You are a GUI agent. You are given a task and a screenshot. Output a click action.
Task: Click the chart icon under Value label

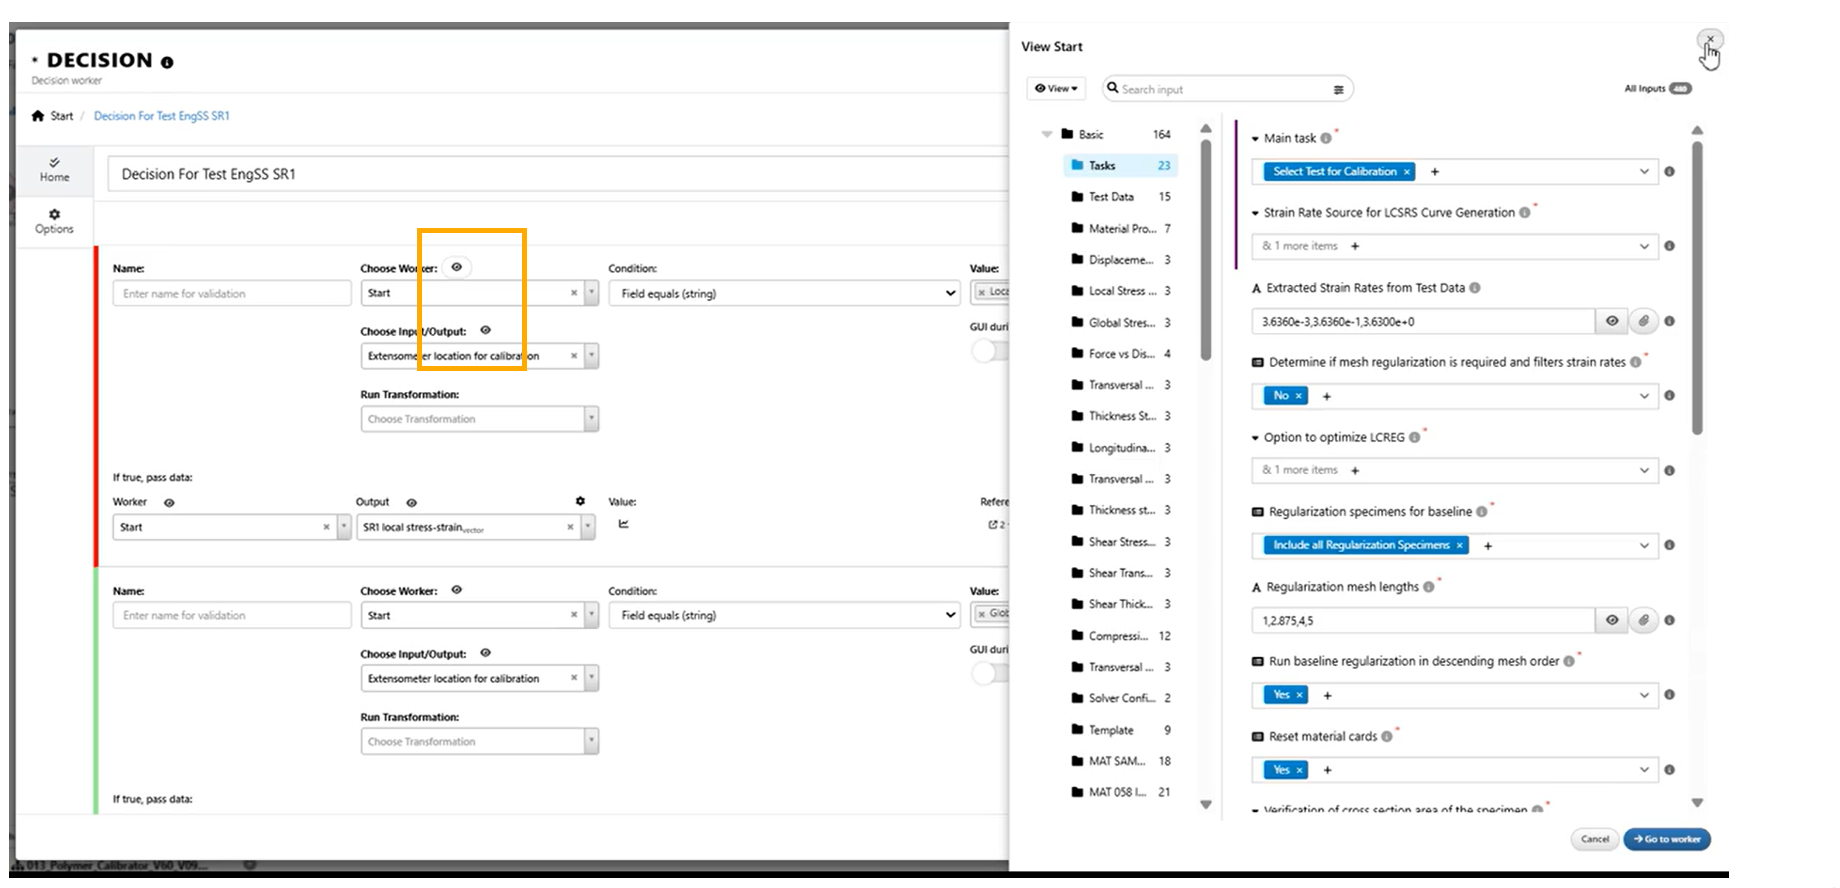tap(623, 524)
